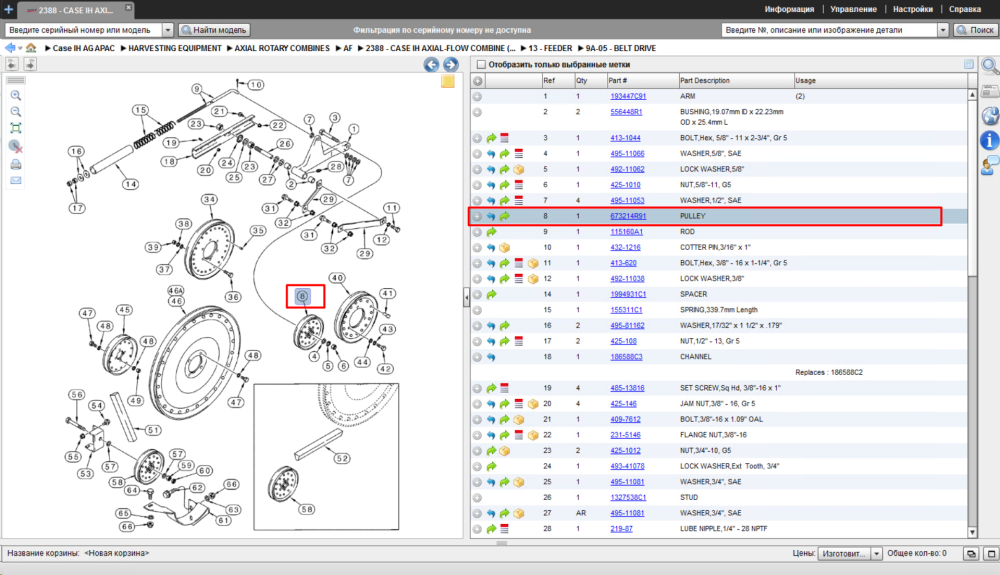Open part number 1994931C1 link

tap(628, 295)
